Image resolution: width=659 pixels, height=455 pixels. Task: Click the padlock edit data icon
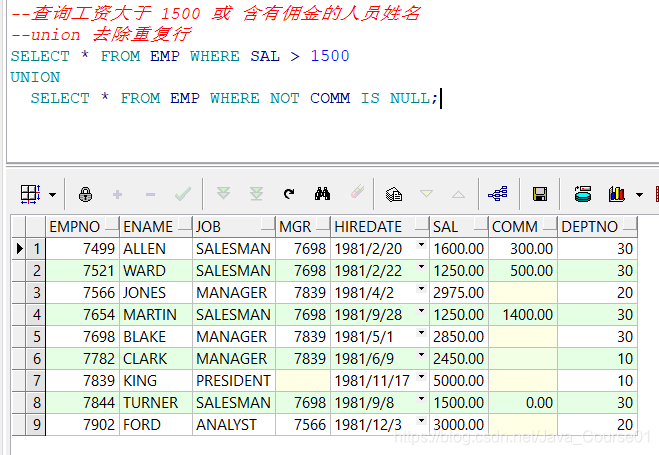[x=85, y=195]
